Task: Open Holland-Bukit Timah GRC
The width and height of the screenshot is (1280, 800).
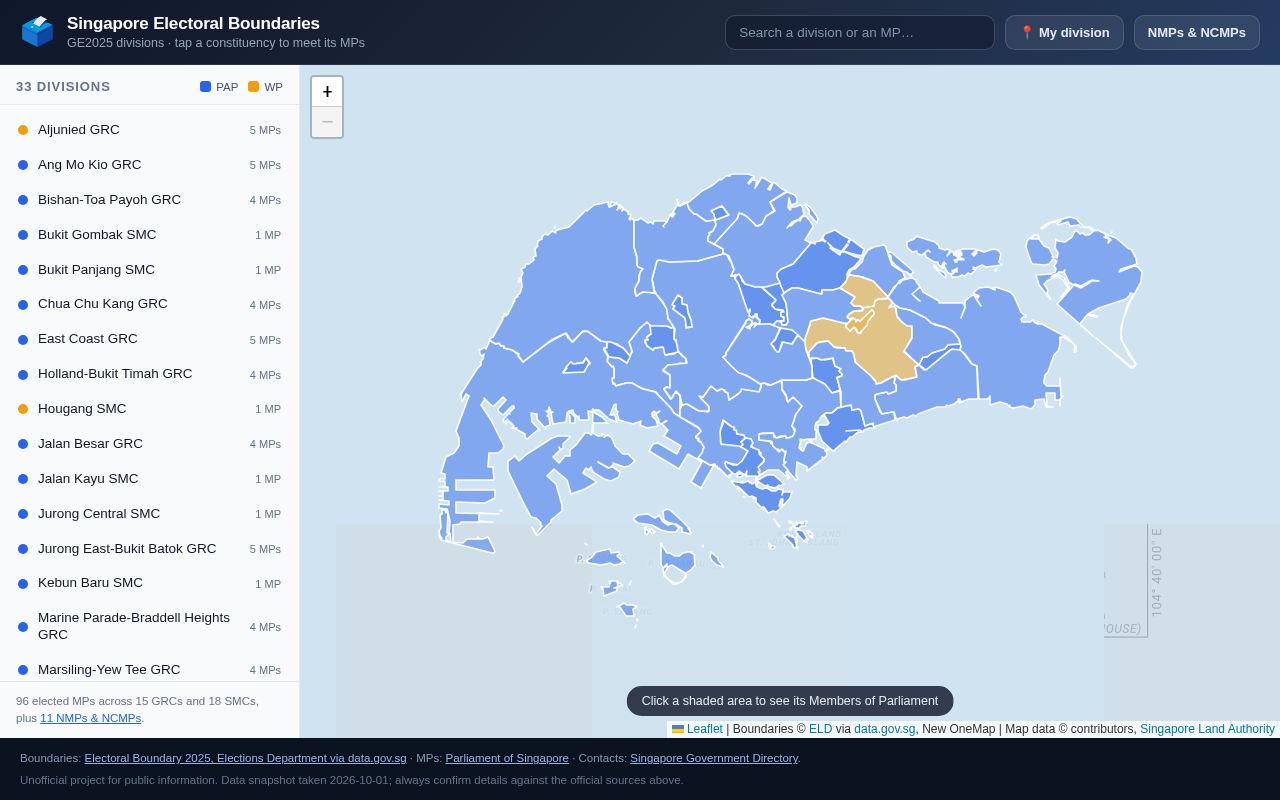Action: 150,374
